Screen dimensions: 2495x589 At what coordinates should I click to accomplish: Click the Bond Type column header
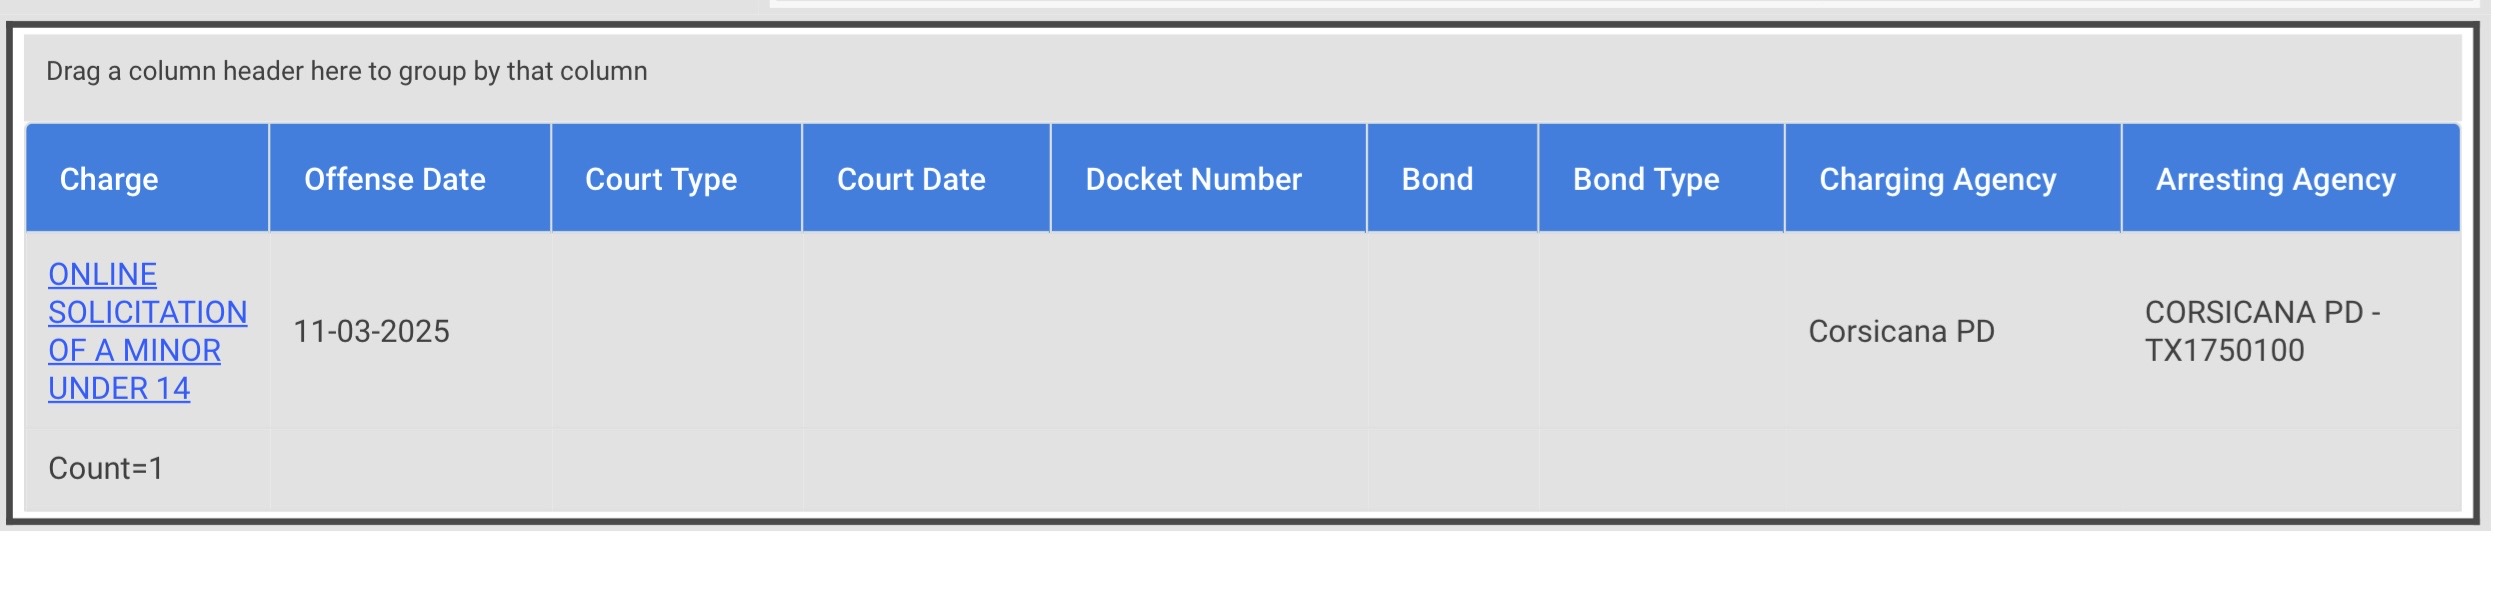pos(1645,179)
